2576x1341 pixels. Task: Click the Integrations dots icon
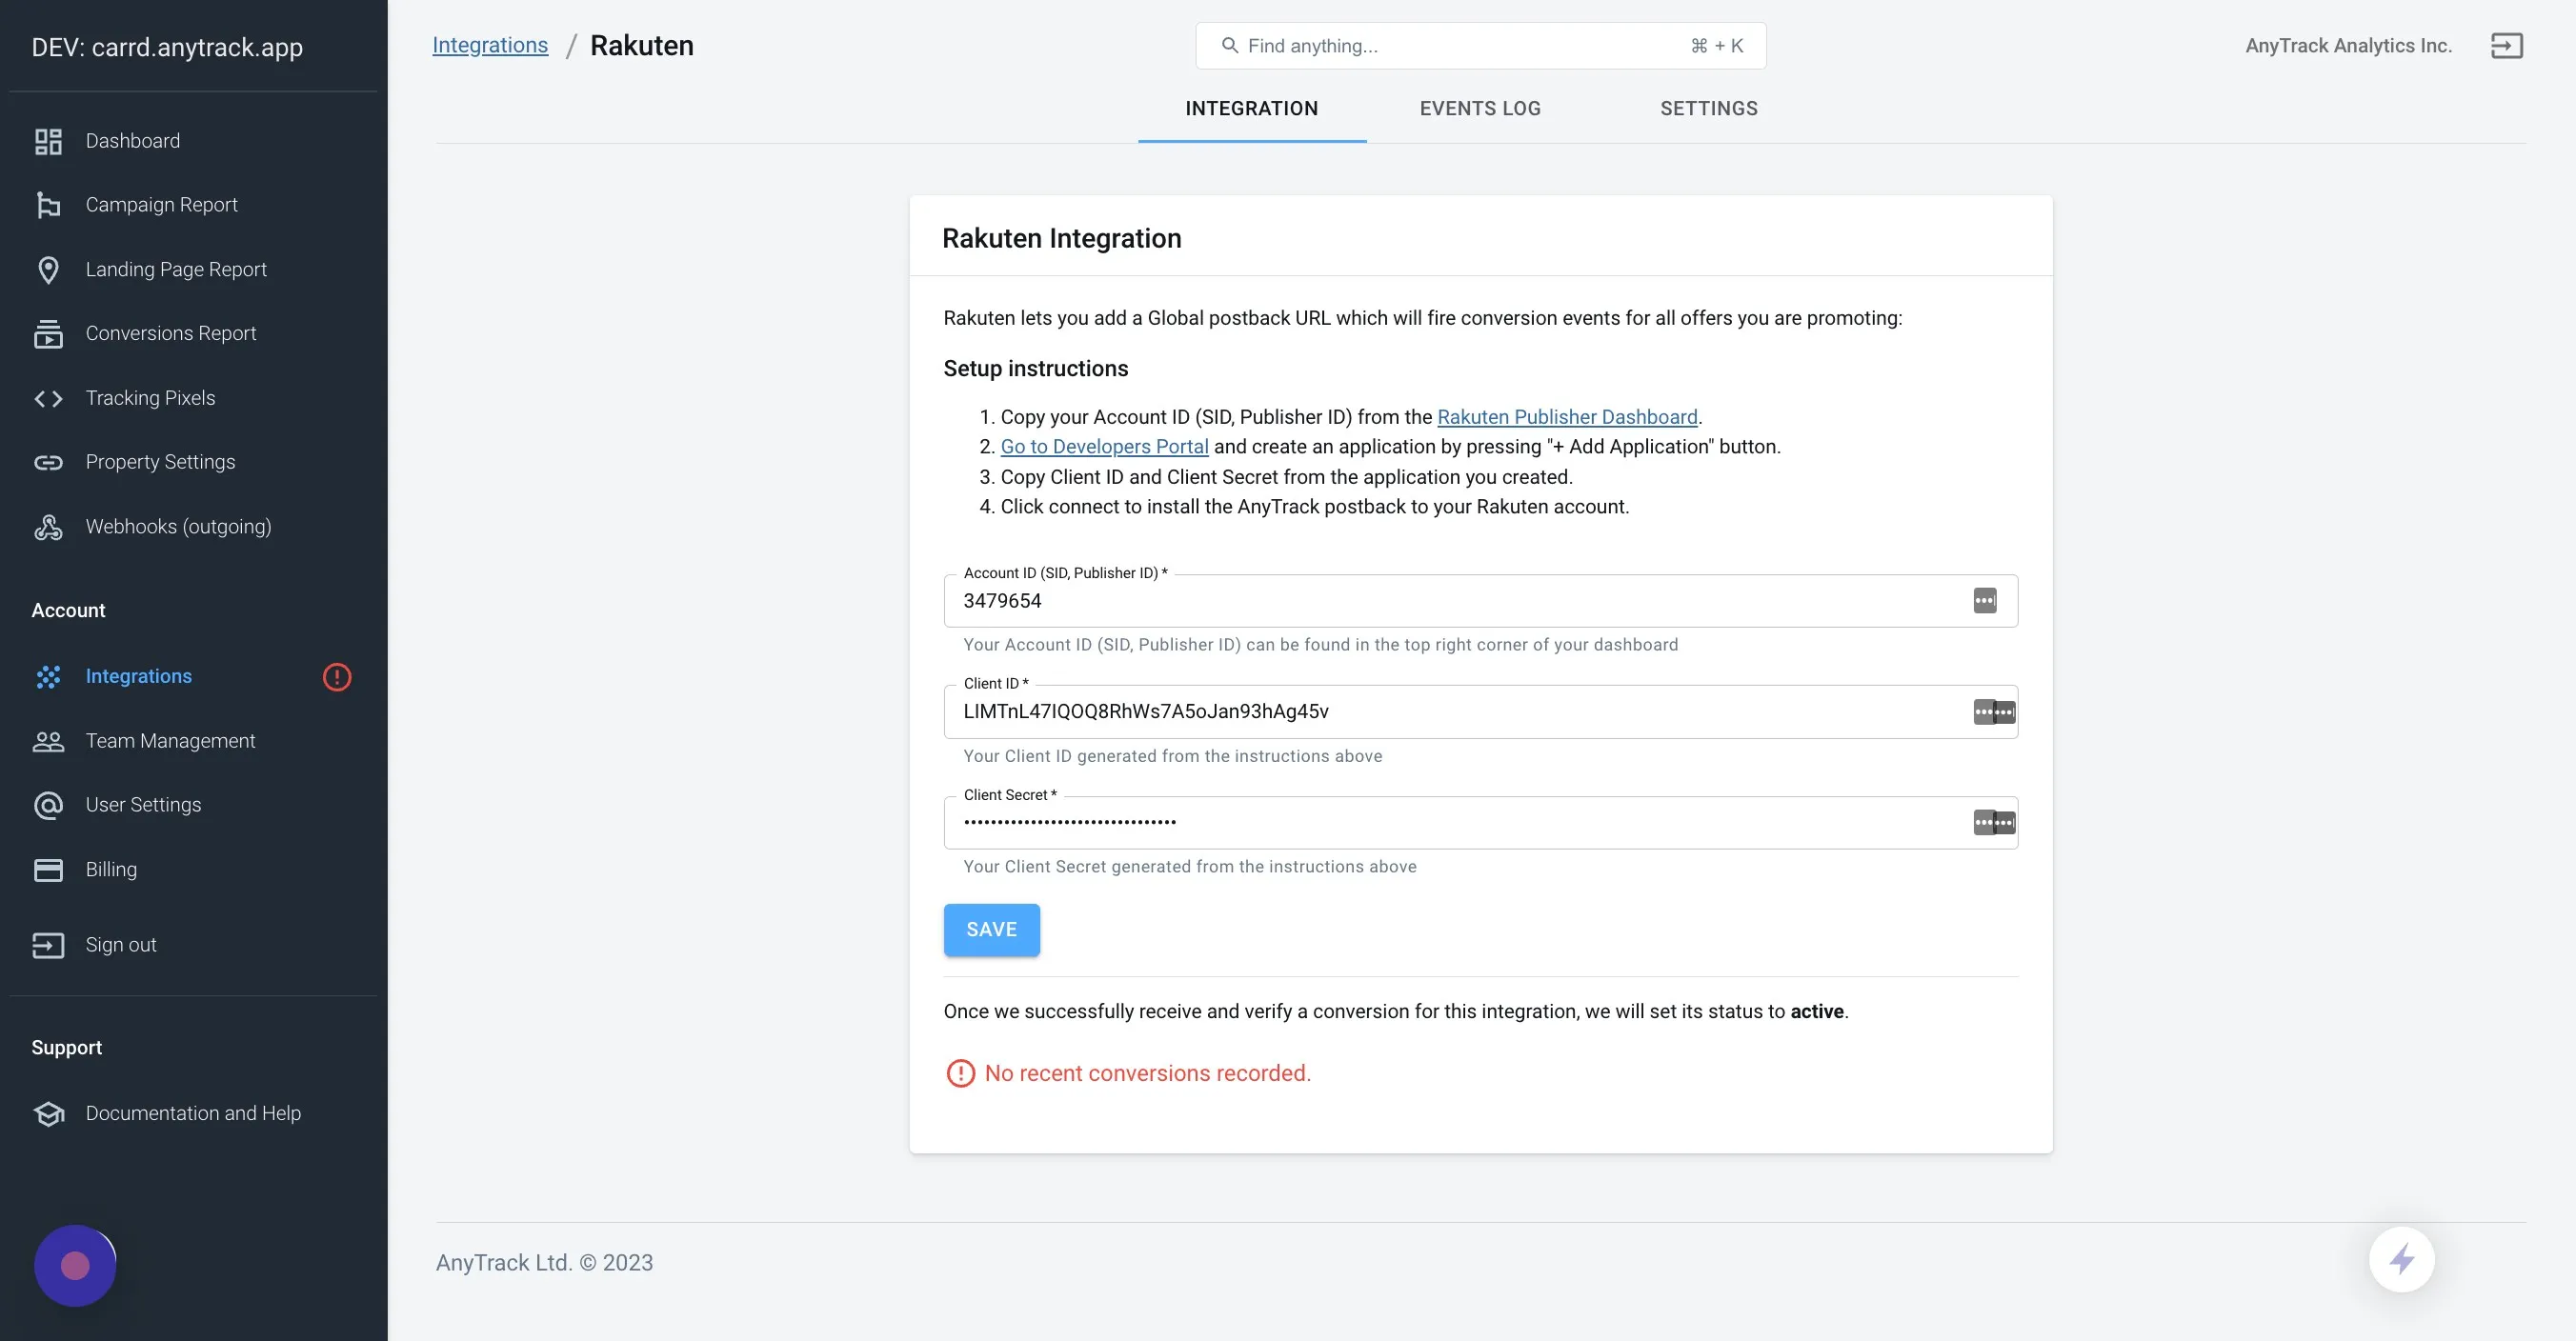pos(48,677)
